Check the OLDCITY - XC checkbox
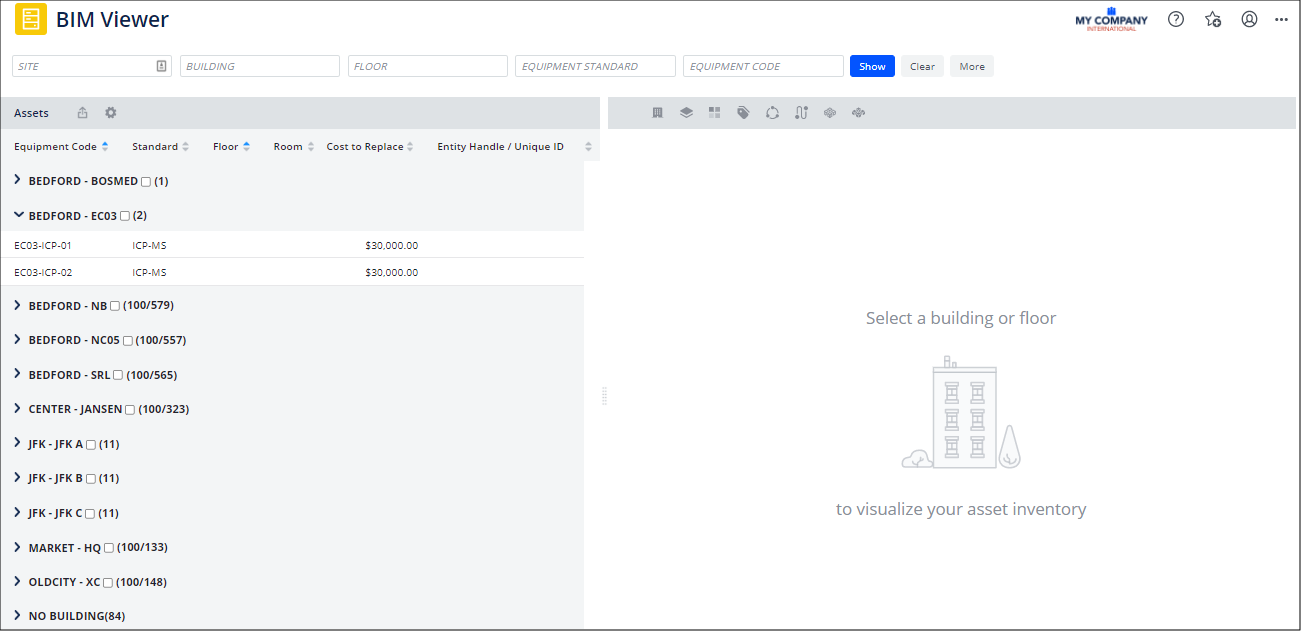This screenshot has width=1310, height=640. [108, 582]
